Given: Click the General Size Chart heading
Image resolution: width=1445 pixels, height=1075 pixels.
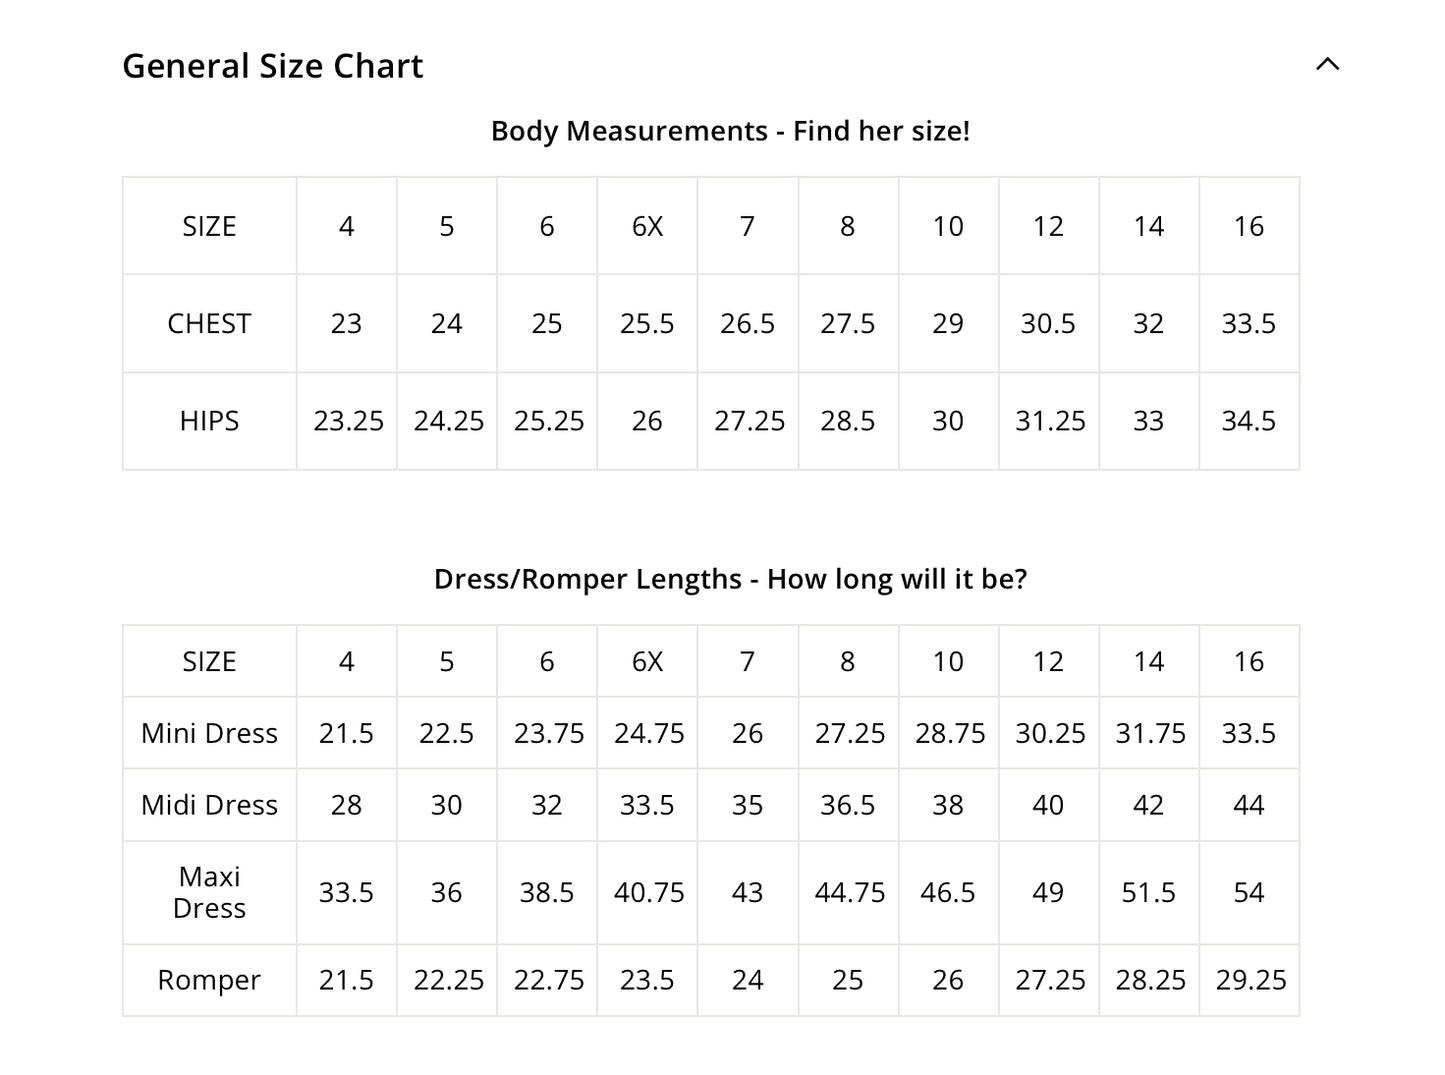Looking at the screenshot, I should coord(272,66).
